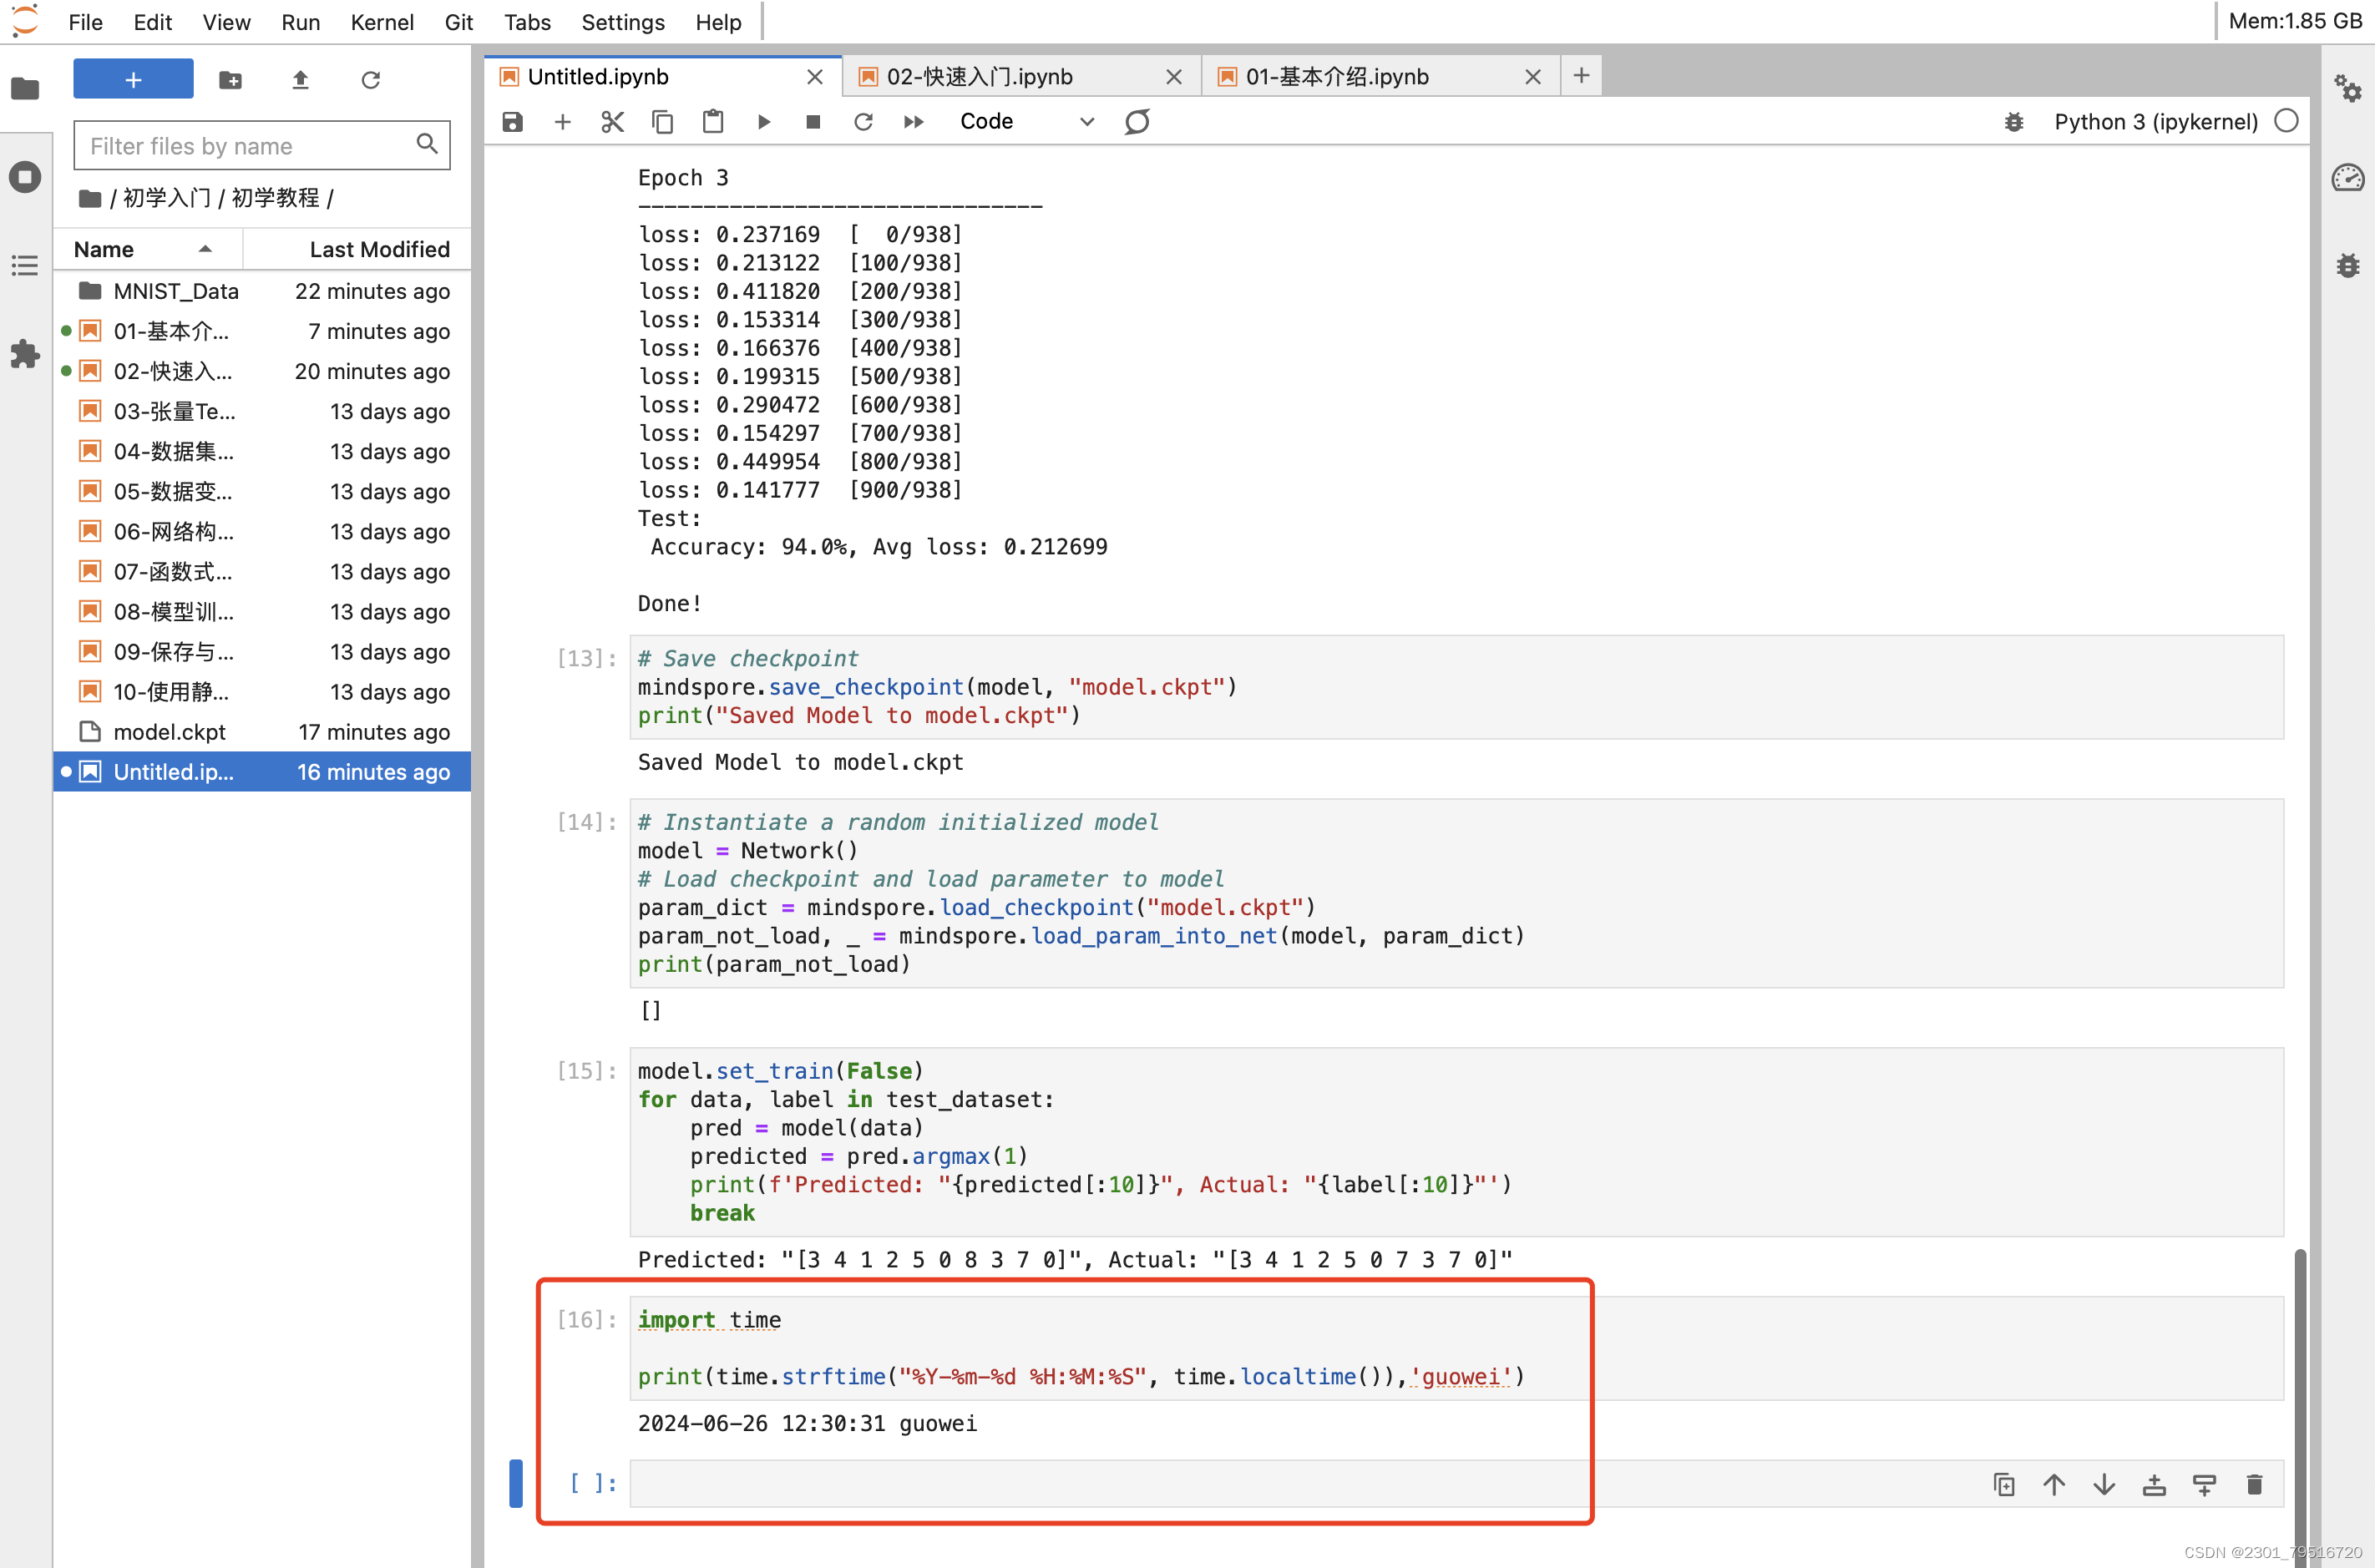Select the MNIST_Data folder
Image resolution: width=2375 pixels, height=1568 pixels.
point(262,291)
